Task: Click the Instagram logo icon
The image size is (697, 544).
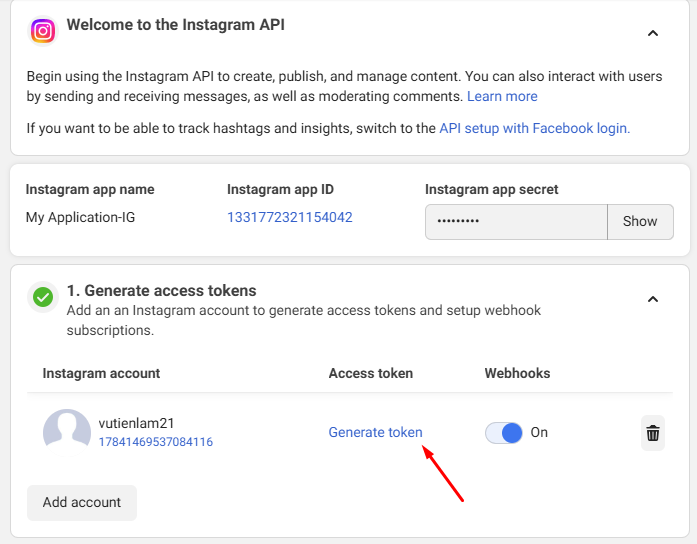Action: 43,31
